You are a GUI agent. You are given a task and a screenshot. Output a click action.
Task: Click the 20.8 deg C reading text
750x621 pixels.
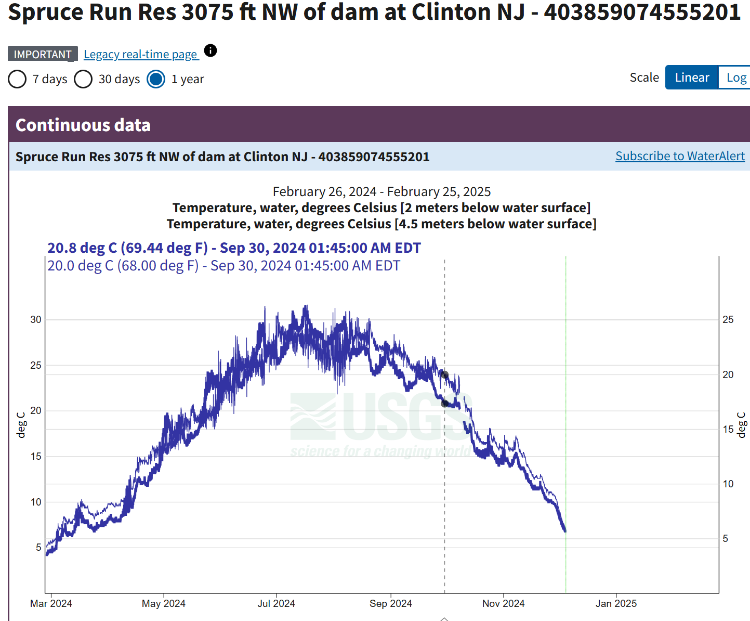click(x=234, y=248)
